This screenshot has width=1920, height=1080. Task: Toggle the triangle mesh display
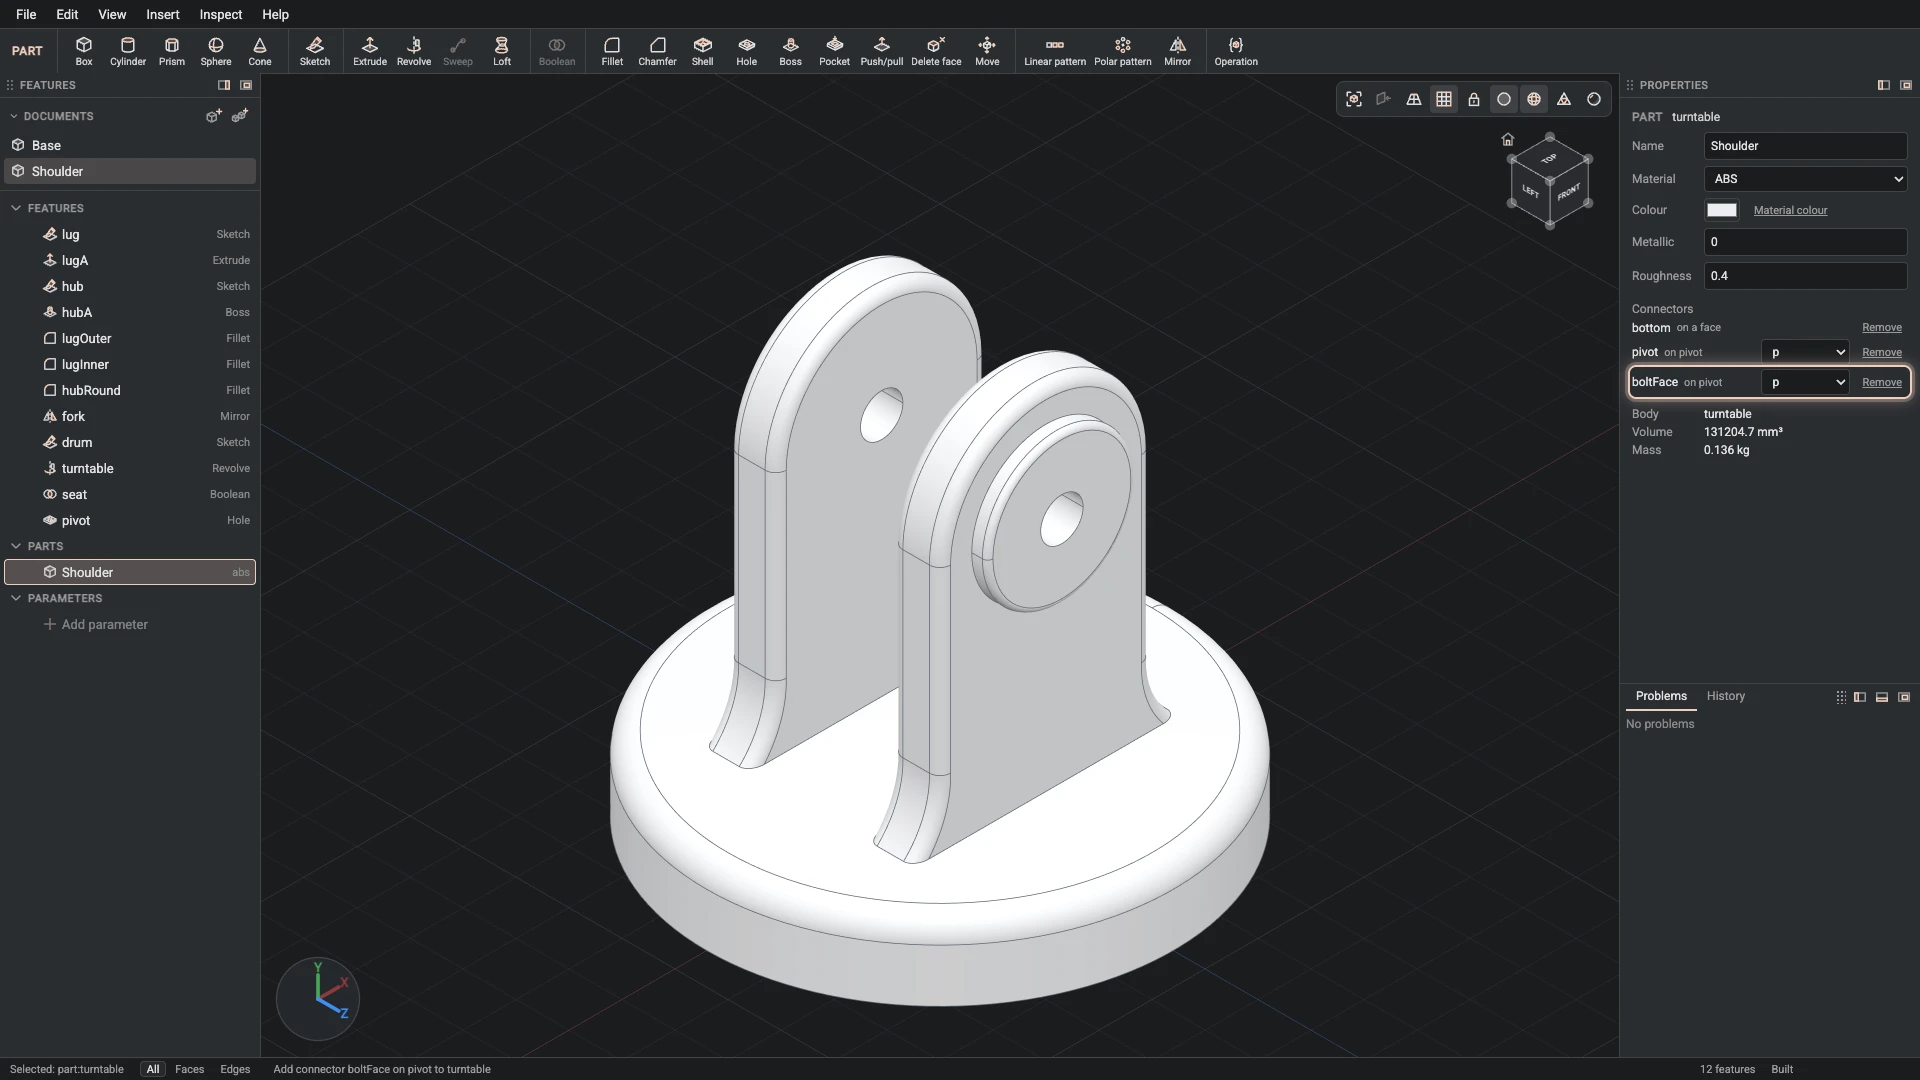click(1564, 99)
